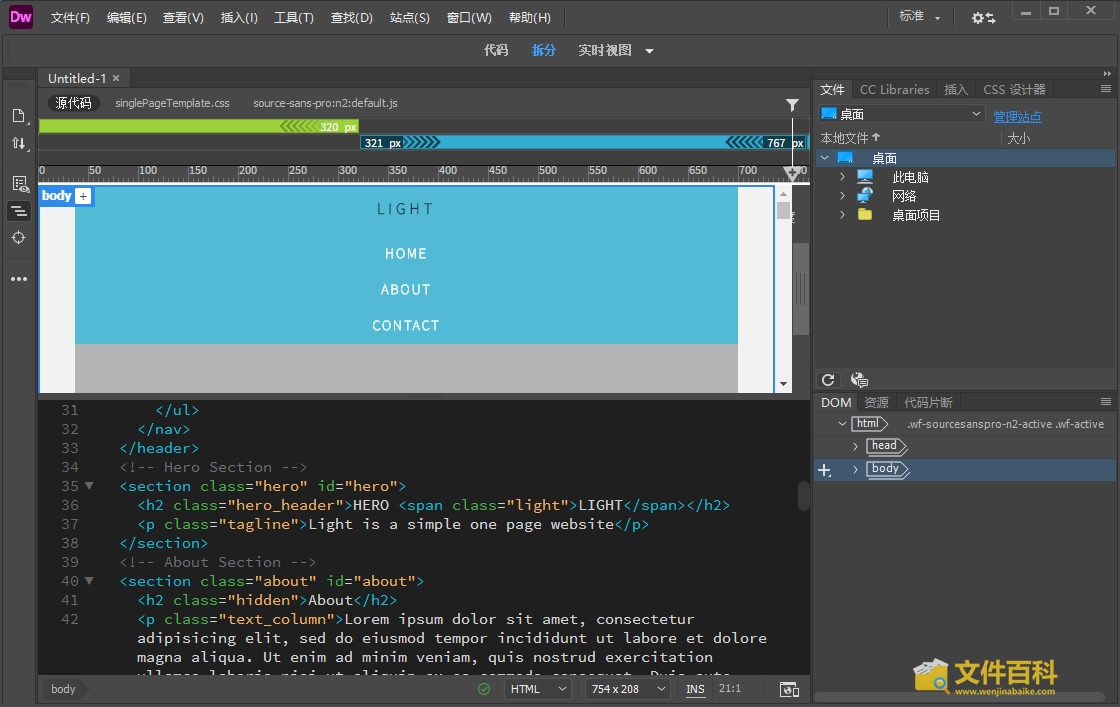
Task: Click the plus button beside body tag
Action: (x=83, y=196)
